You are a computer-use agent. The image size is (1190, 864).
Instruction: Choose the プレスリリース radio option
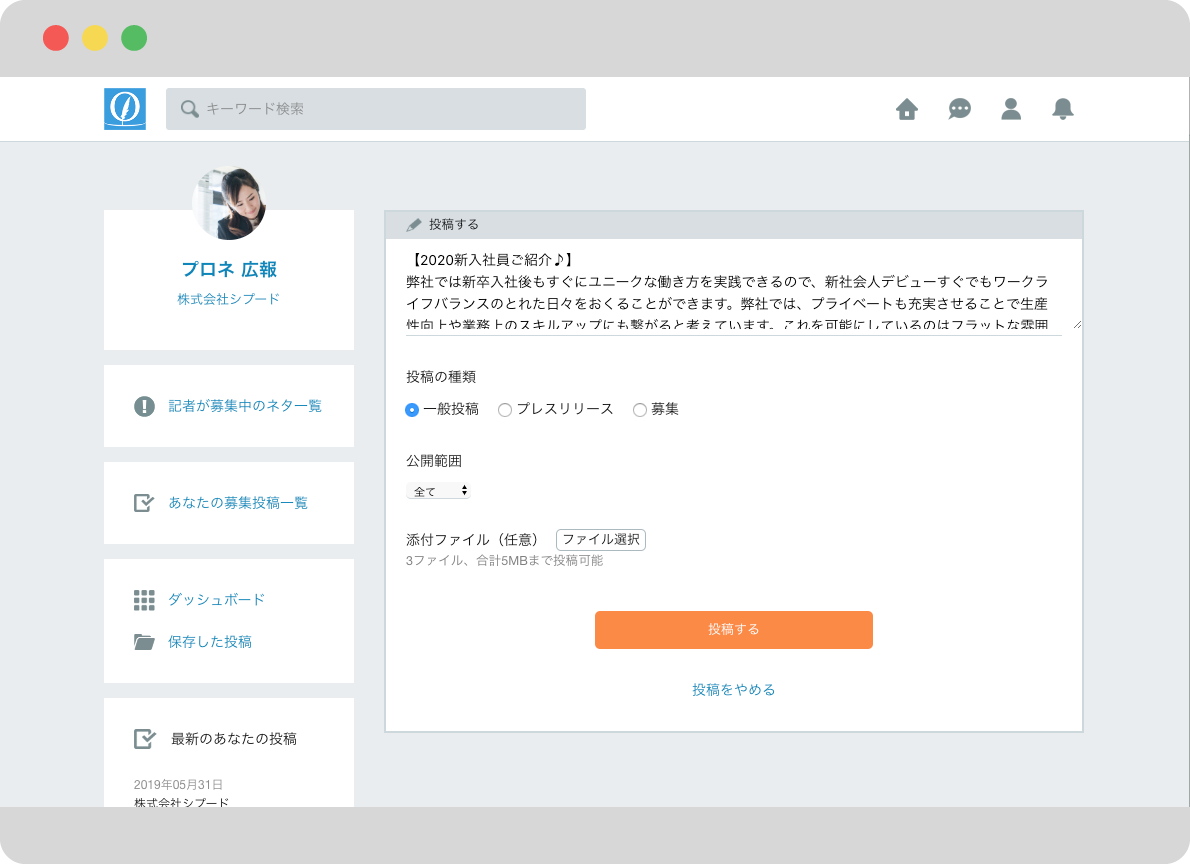click(505, 410)
